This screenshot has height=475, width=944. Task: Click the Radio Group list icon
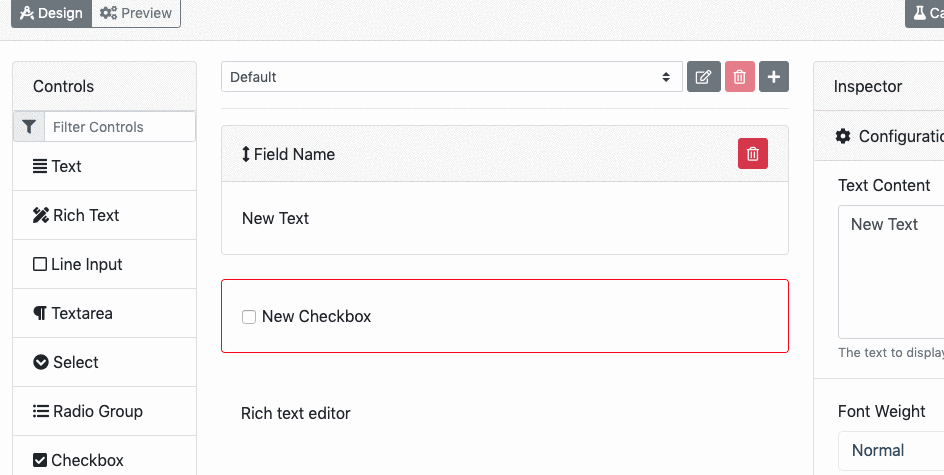pyautogui.click(x=41, y=411)
